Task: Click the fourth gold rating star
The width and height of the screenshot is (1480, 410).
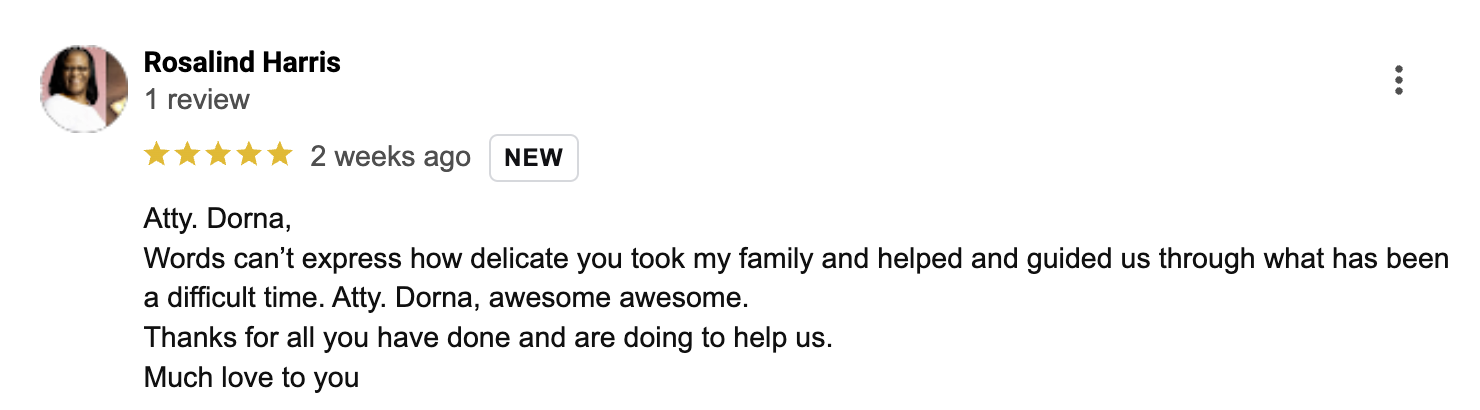Action: click(x=249, y=155)
